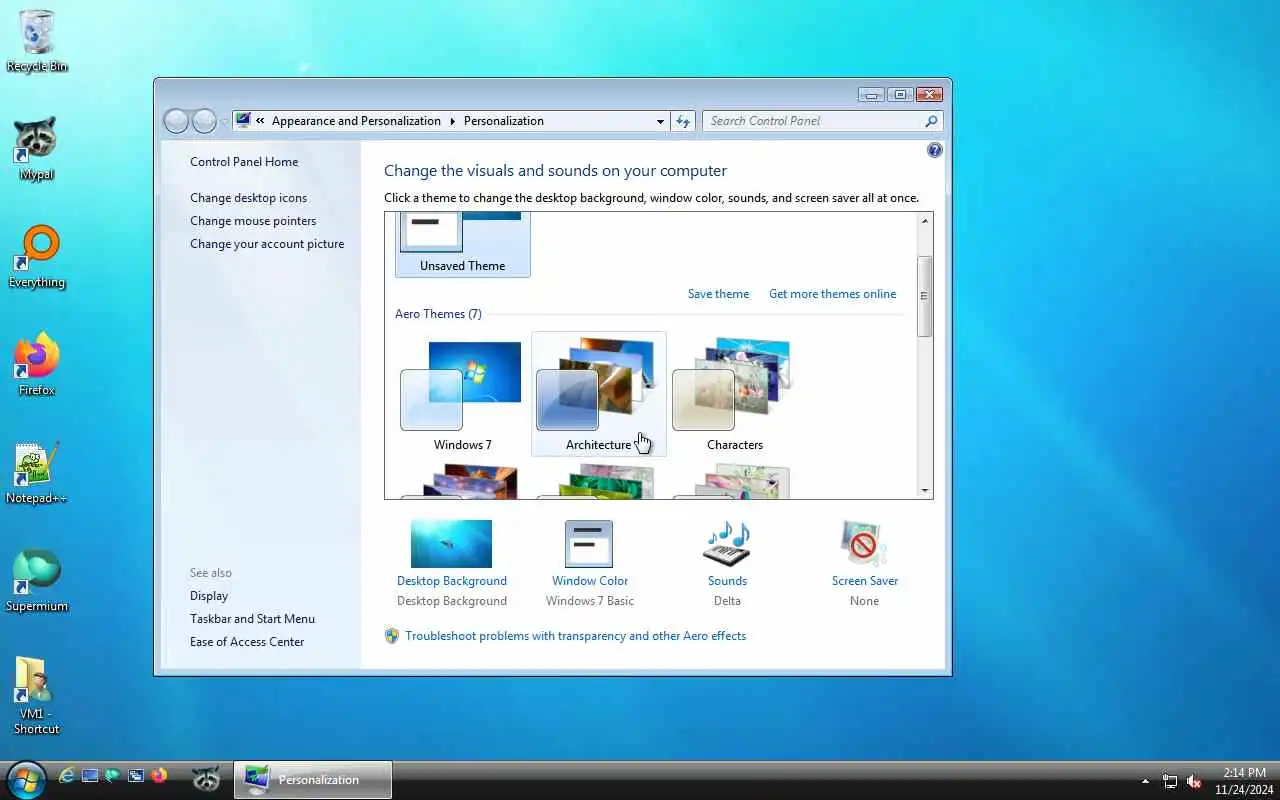The width and height of the screenshot is (1280, 800).
Task: Click the breadcrumb double-chevron expander
Action: [x=261, y=121]
